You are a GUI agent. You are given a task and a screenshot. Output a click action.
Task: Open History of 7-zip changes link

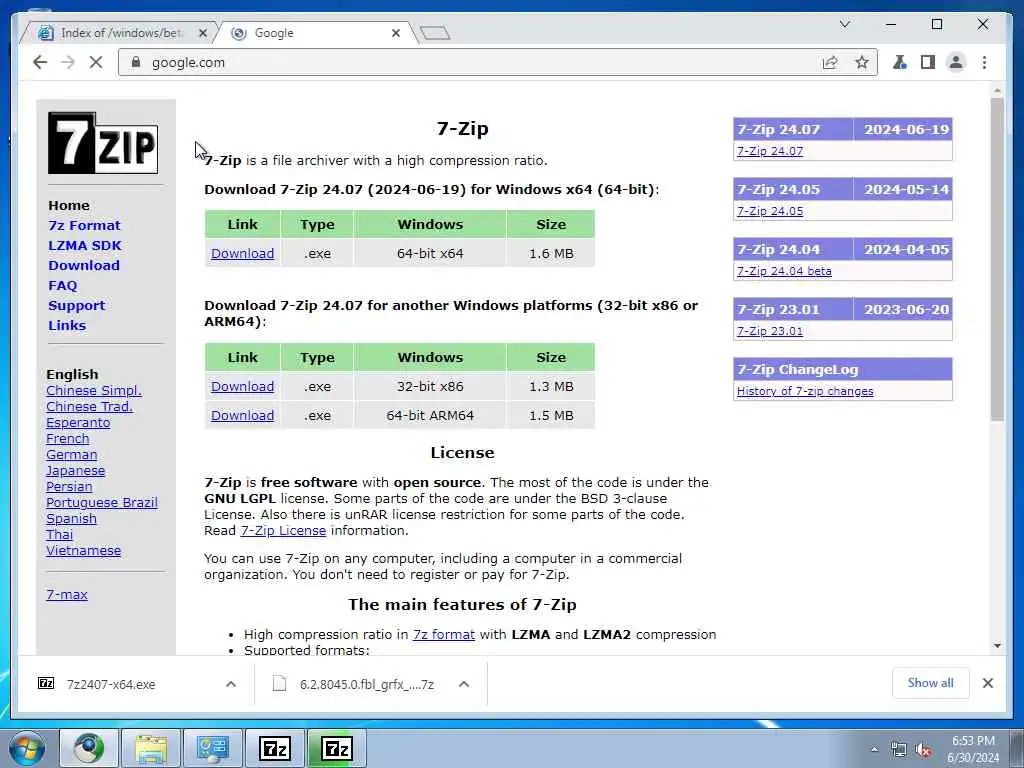805,391
